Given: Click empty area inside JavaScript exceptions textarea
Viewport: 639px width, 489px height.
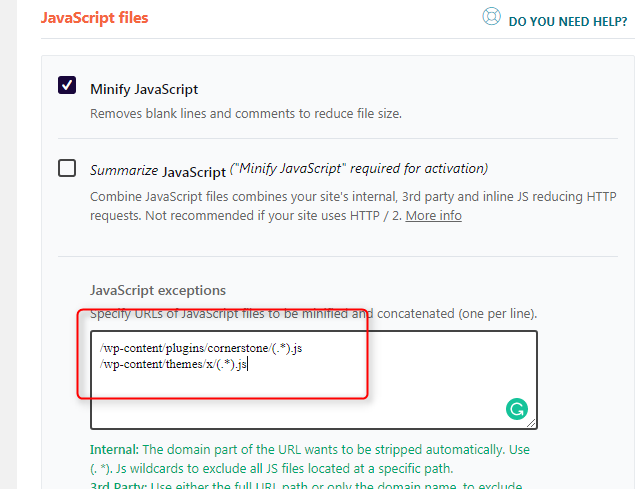Looking at the screenshot, I should point(300,400).
